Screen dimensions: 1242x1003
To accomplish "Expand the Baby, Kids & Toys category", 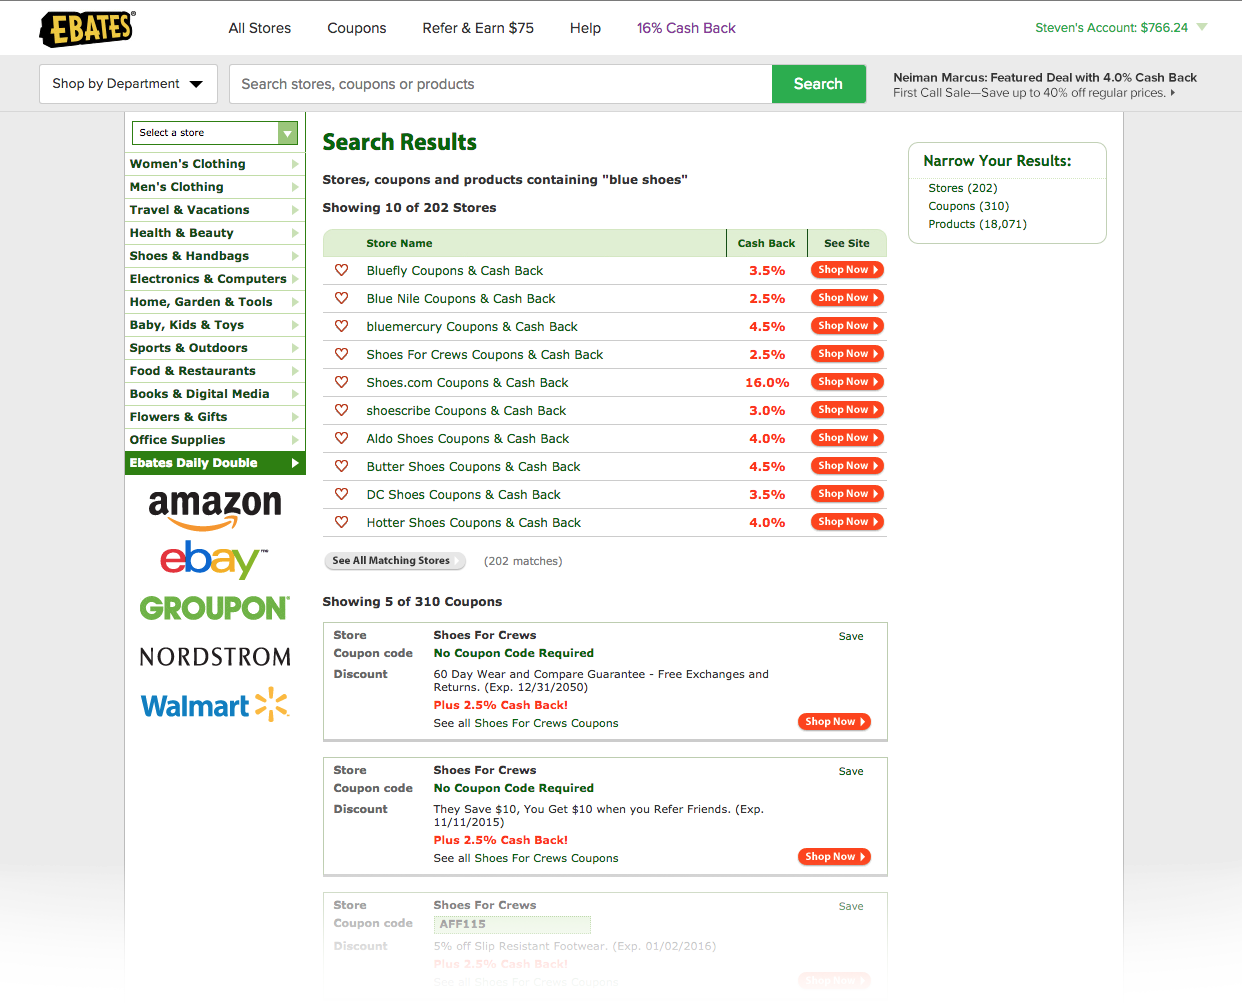I will [215, 325].
